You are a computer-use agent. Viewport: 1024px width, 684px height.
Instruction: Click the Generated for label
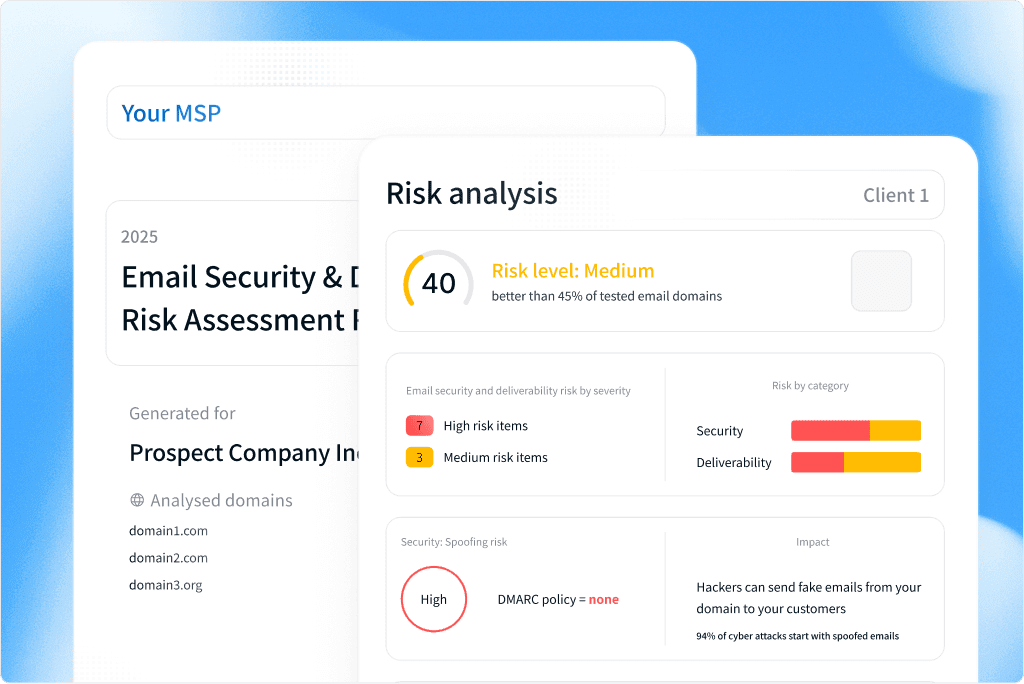click(x=182, y=413)
